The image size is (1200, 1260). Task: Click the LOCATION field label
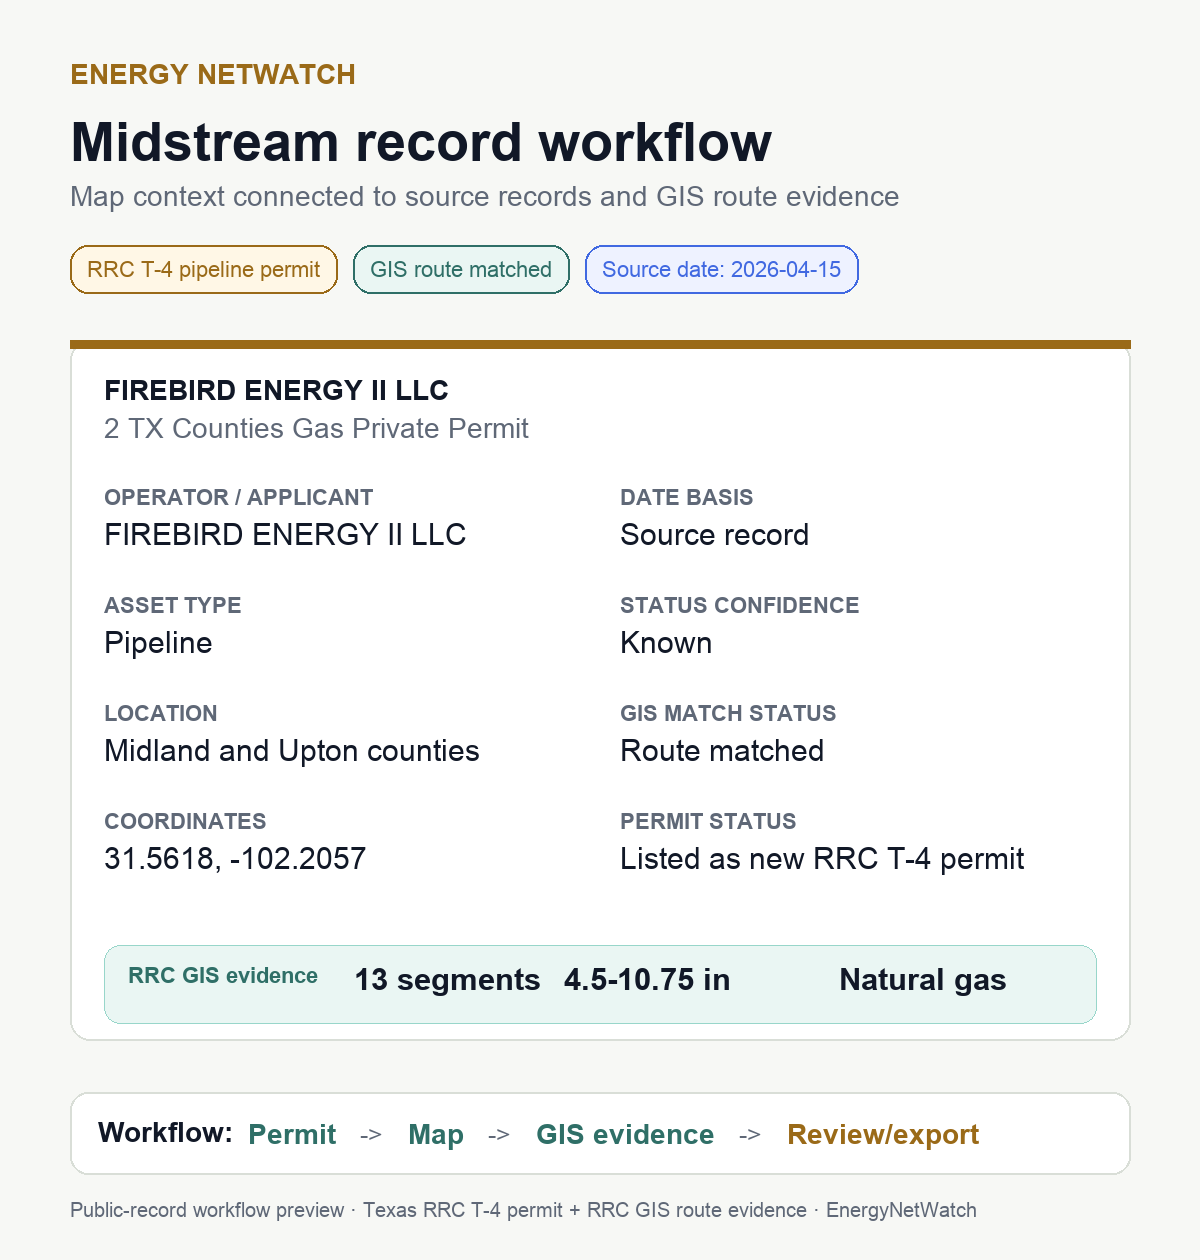point(161,714)
